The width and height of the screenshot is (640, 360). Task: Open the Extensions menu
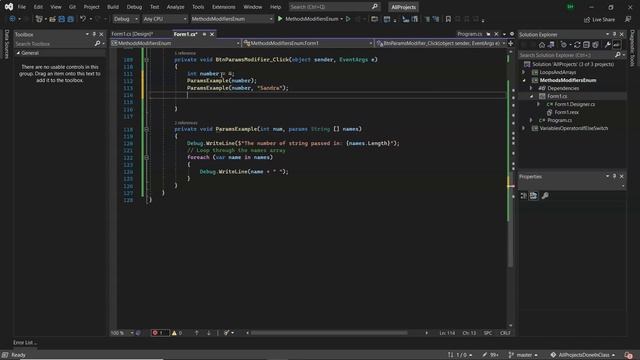click(224, 7)
